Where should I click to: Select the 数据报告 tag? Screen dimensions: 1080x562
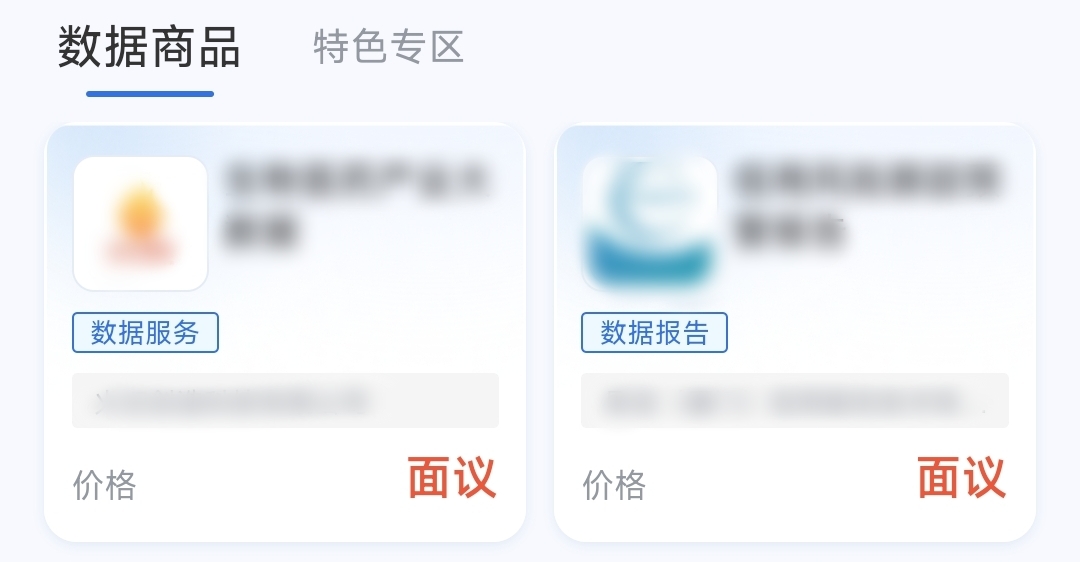654,333
